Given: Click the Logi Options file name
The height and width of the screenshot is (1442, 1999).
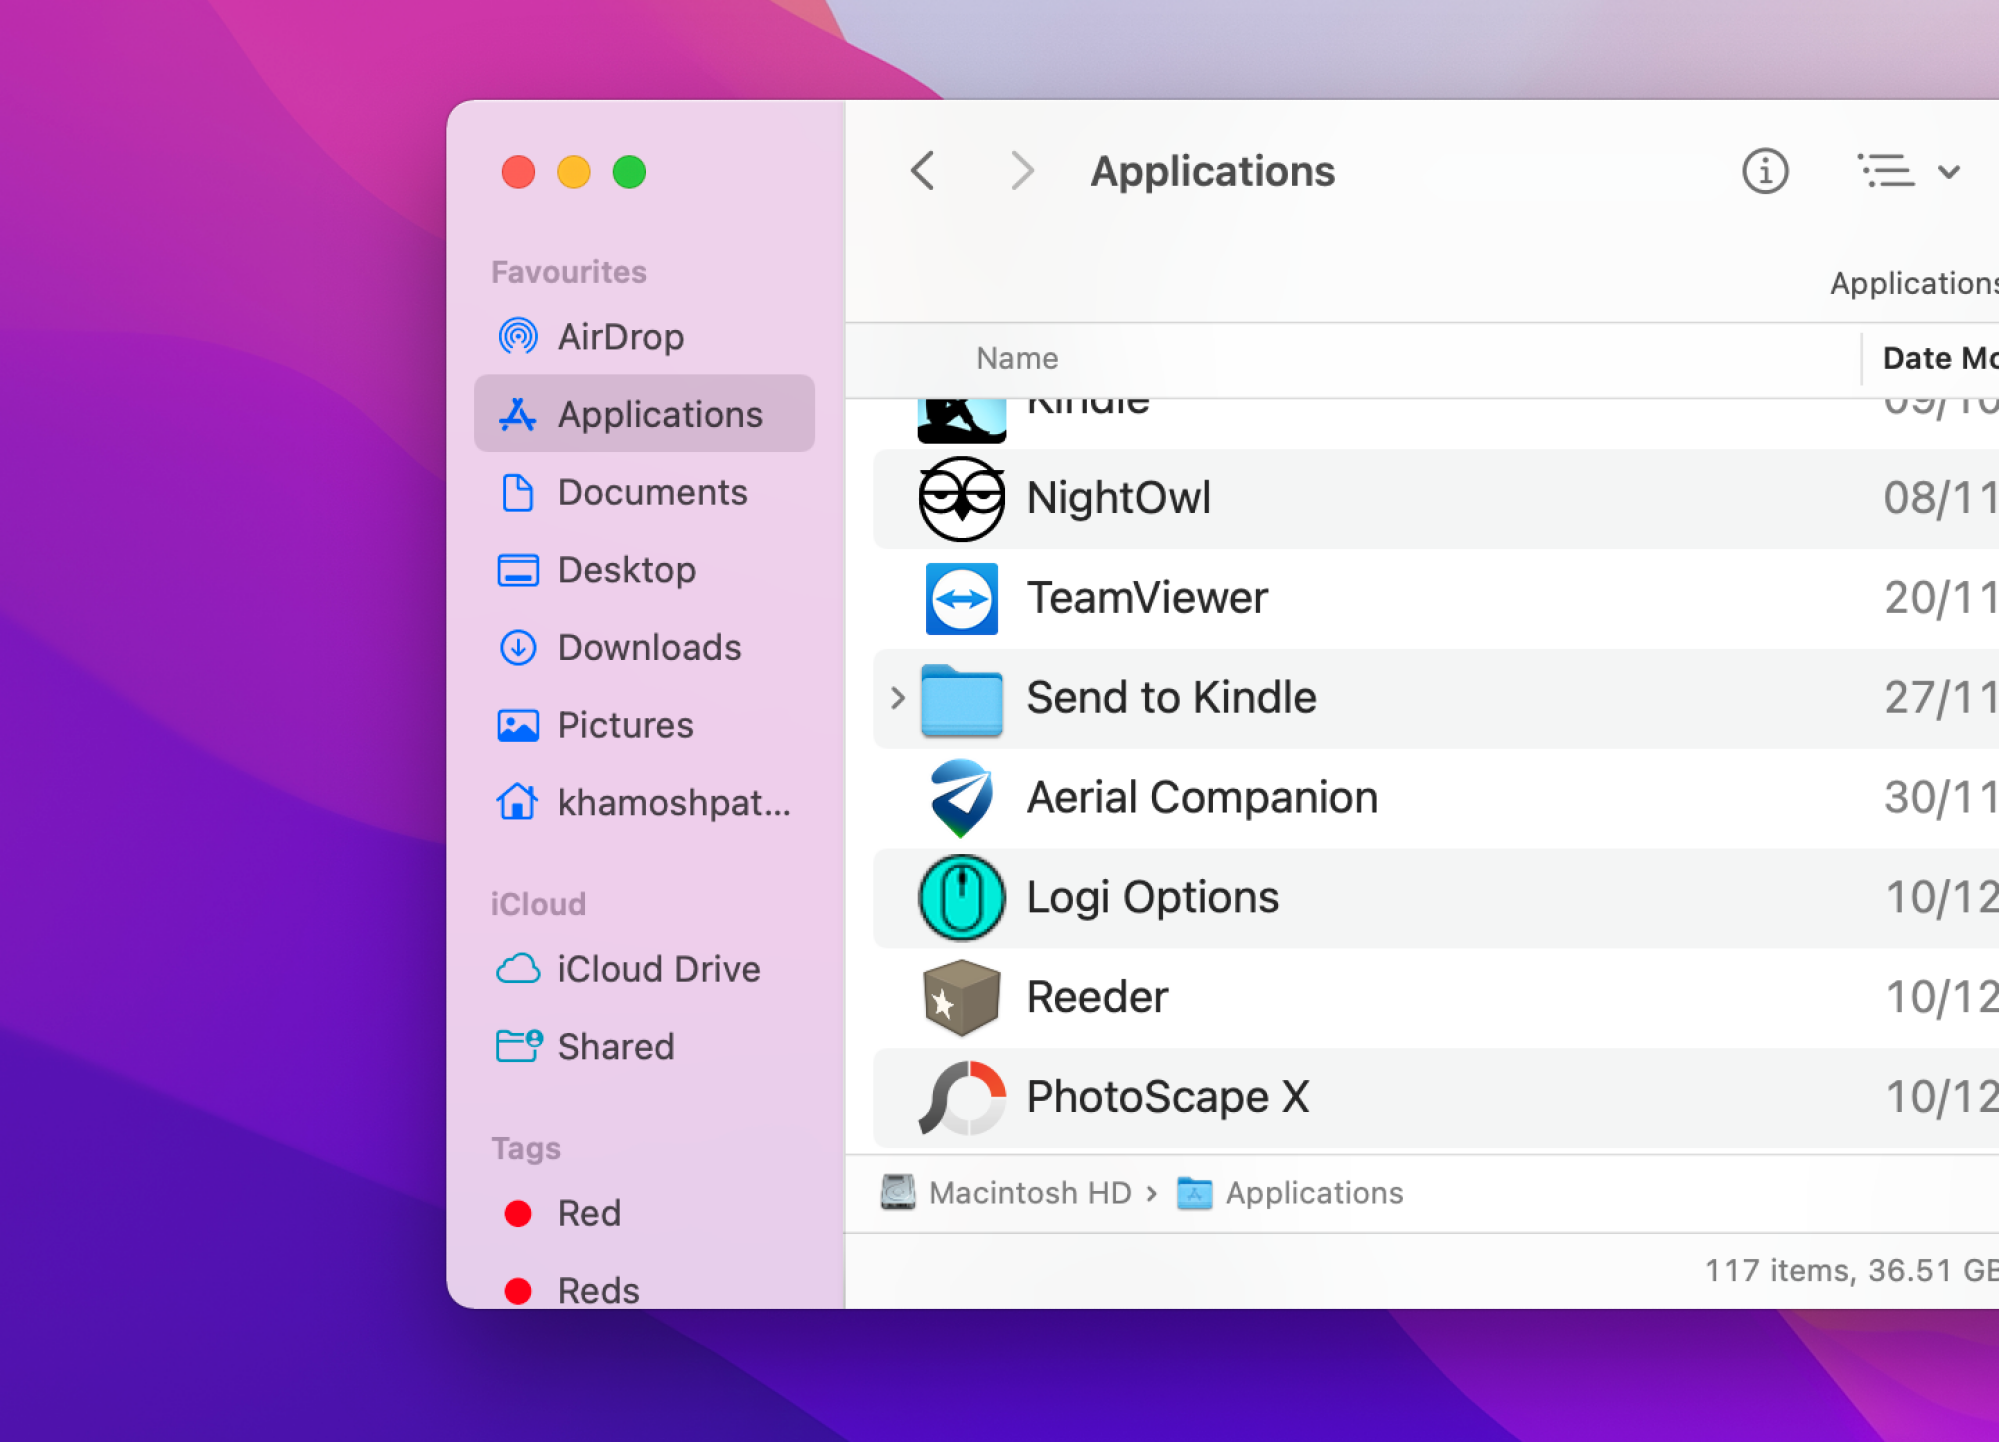Looking at the screenshot, I should pos(1153,898).
